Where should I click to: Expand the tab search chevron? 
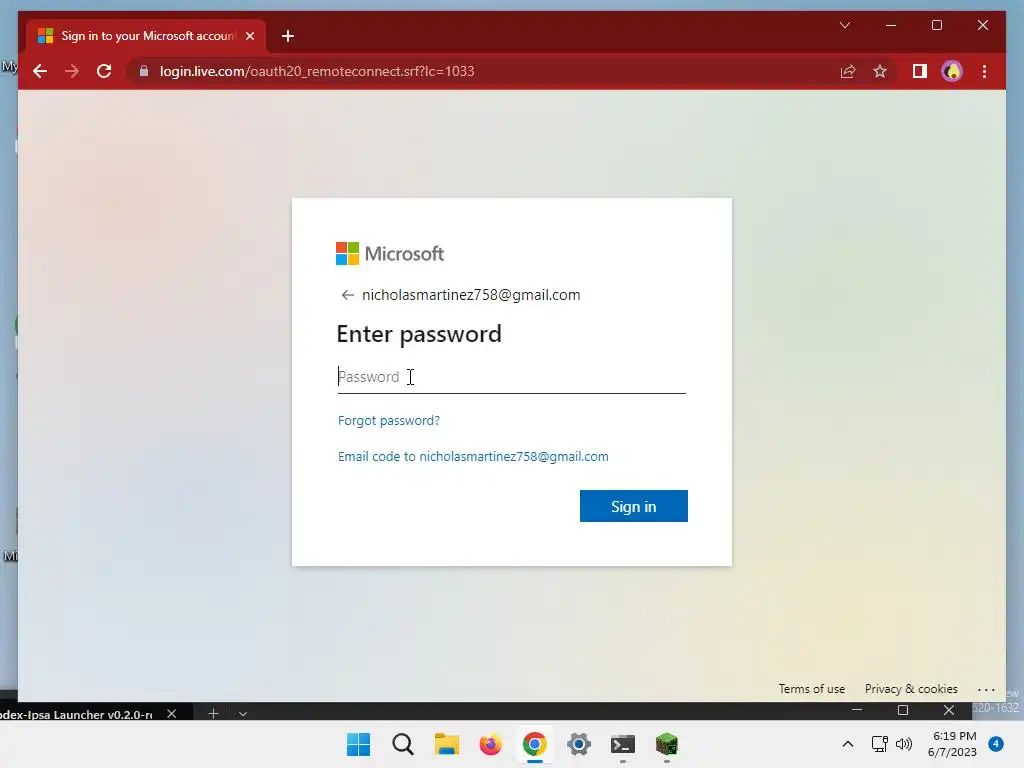(844, 25)
